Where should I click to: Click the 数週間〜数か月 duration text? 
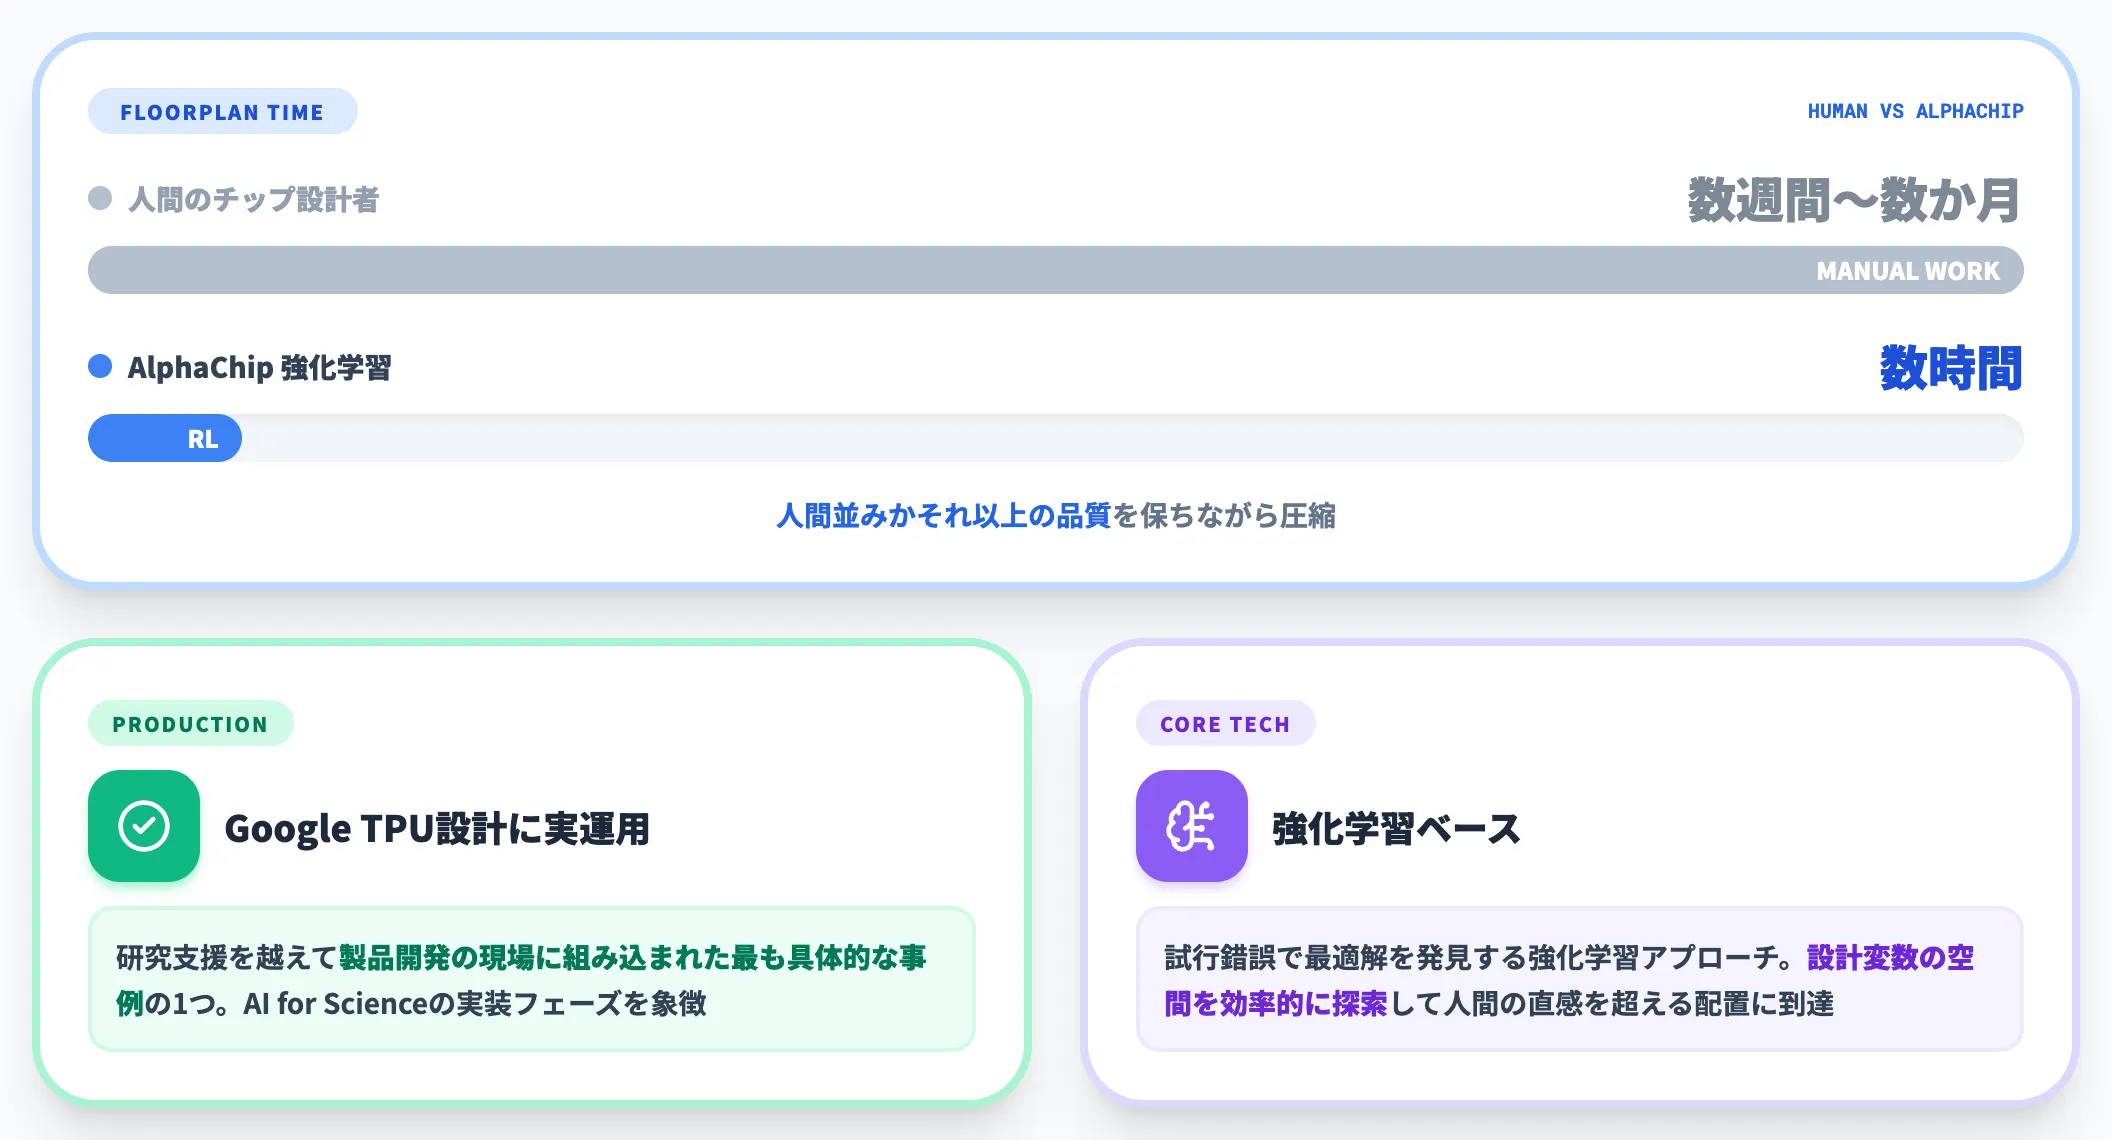pos(1855,200)
